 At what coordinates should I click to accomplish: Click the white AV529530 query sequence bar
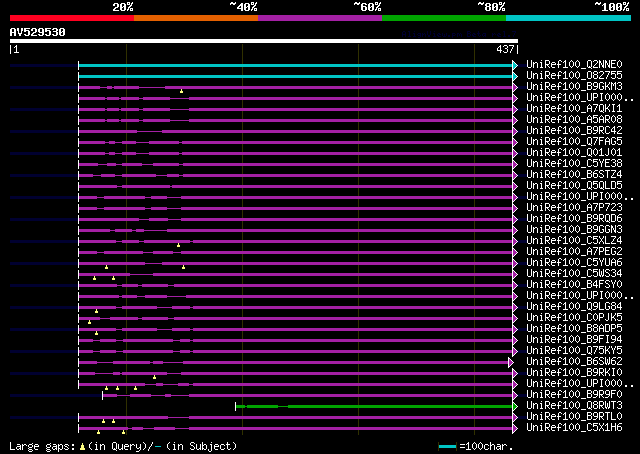point(263,42)
